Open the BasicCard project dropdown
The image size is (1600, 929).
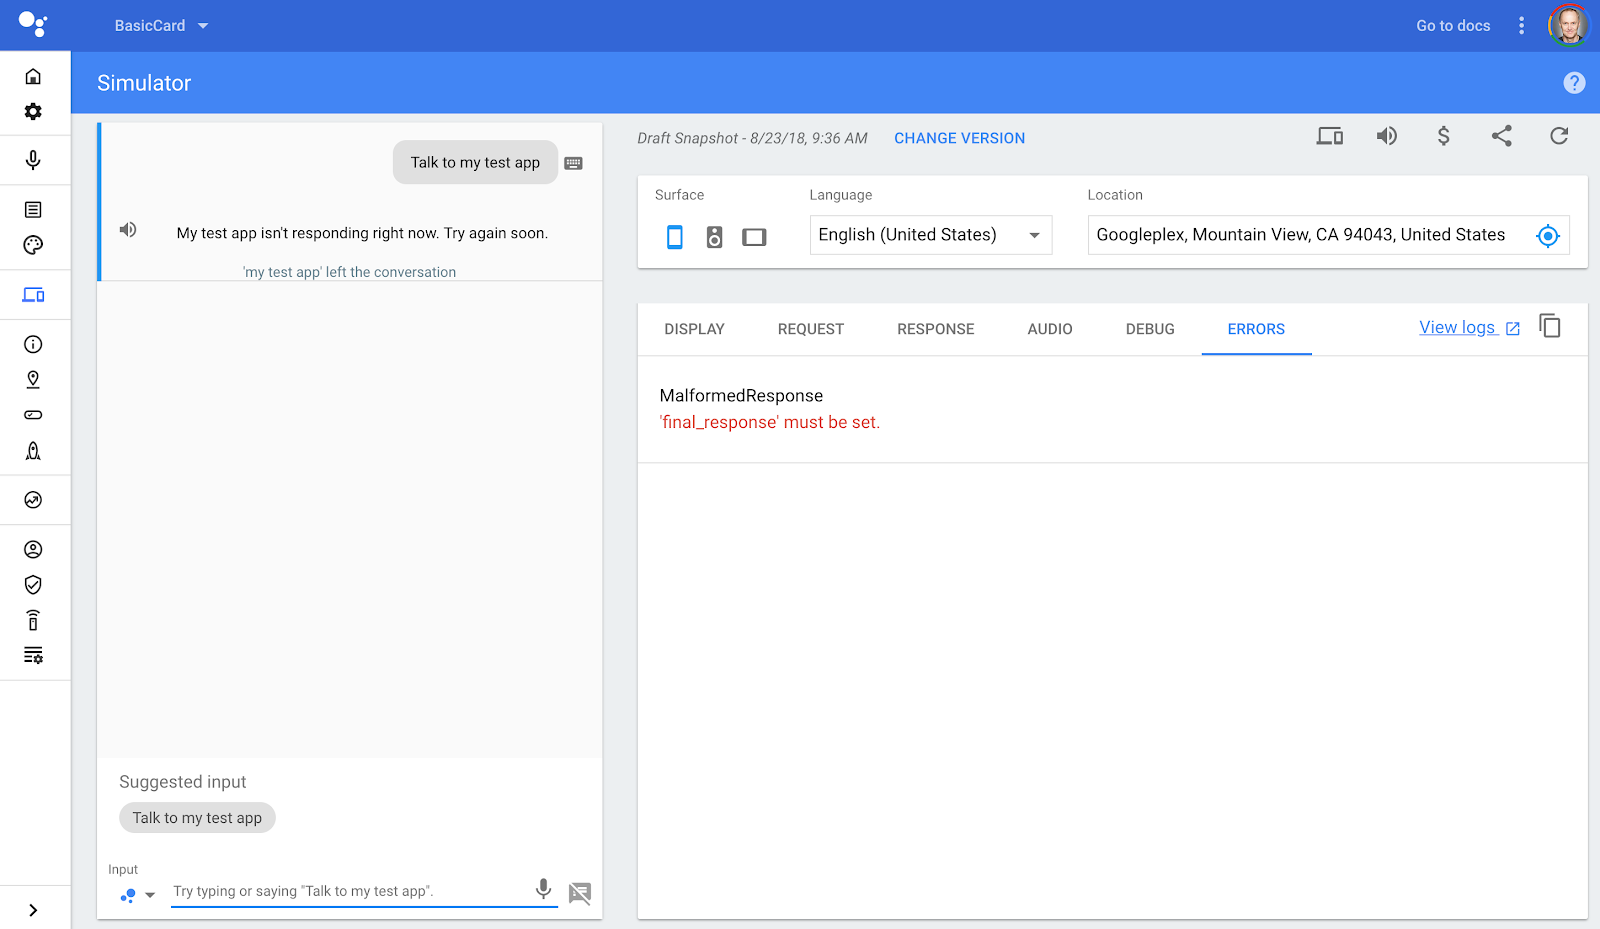point(162,26)
